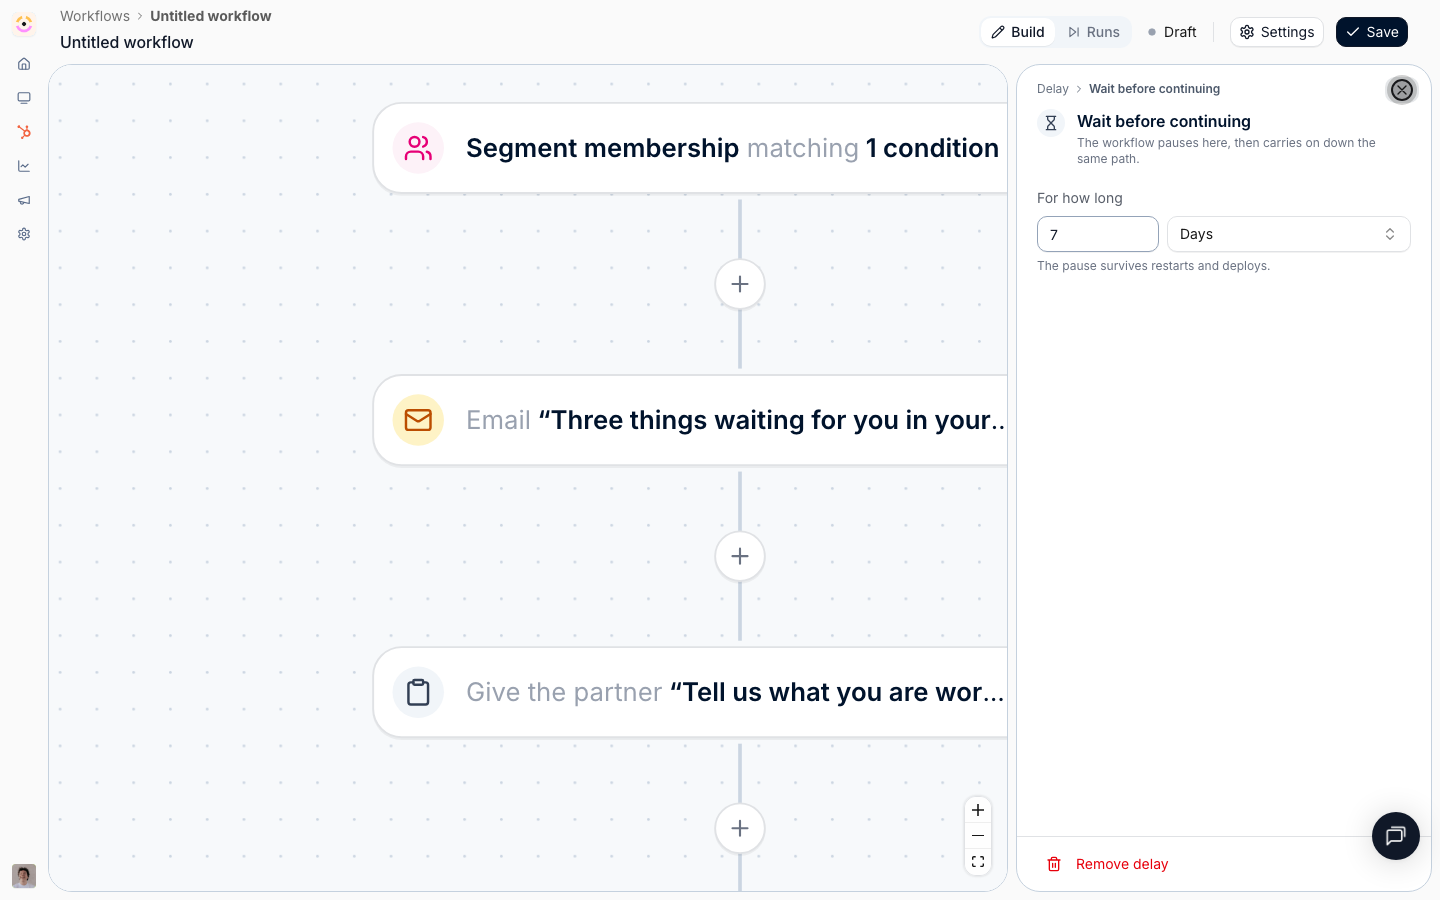Select the workflows icon in sidebar
The image size is (1440, 900).
point(24,132)
